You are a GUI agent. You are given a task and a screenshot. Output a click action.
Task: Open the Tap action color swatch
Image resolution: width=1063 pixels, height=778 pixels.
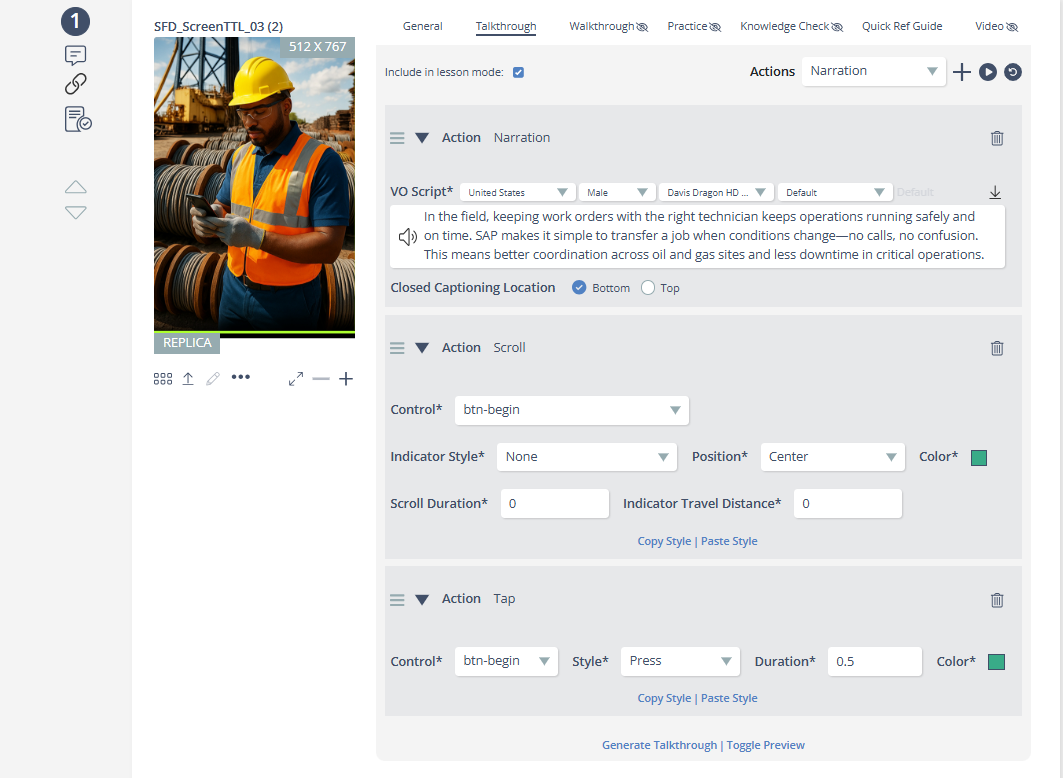point(996,662)
